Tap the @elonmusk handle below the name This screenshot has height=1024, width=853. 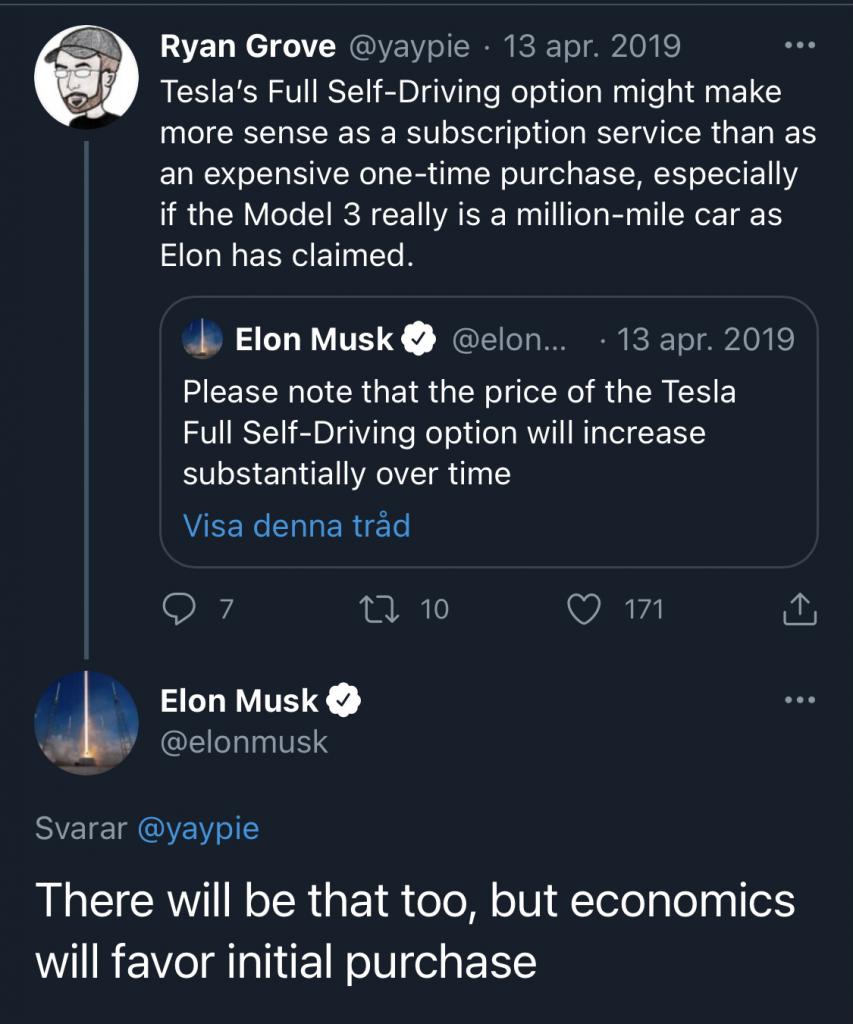click(x=244, y=742)
